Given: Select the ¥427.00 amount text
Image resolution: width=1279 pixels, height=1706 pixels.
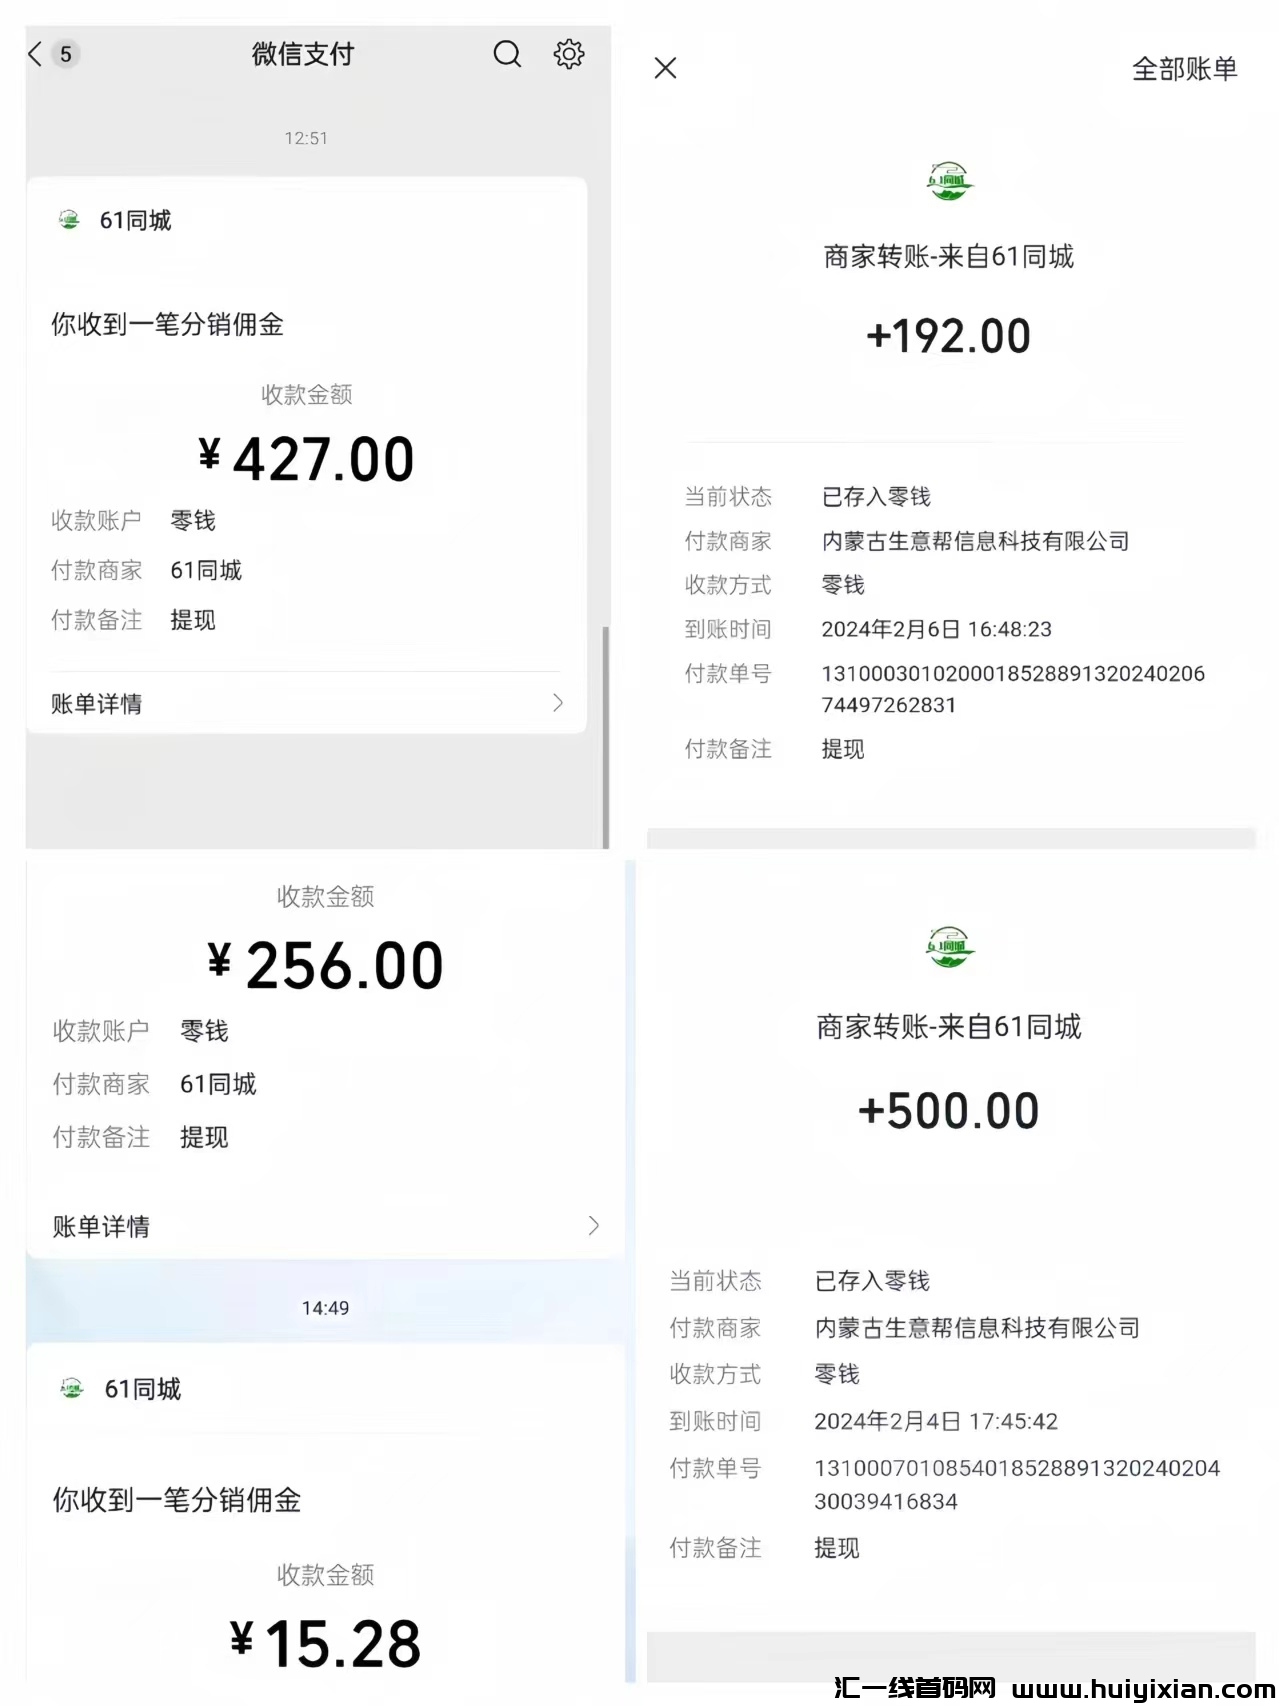Looking at the screenshot, I should point(307,460).
